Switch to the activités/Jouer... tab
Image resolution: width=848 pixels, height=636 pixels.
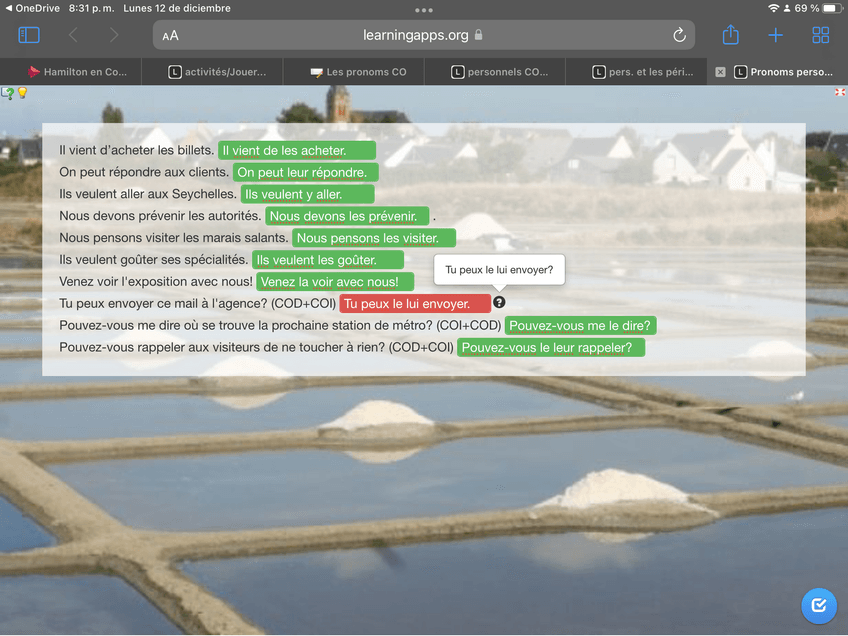click(x=213, y=72)
